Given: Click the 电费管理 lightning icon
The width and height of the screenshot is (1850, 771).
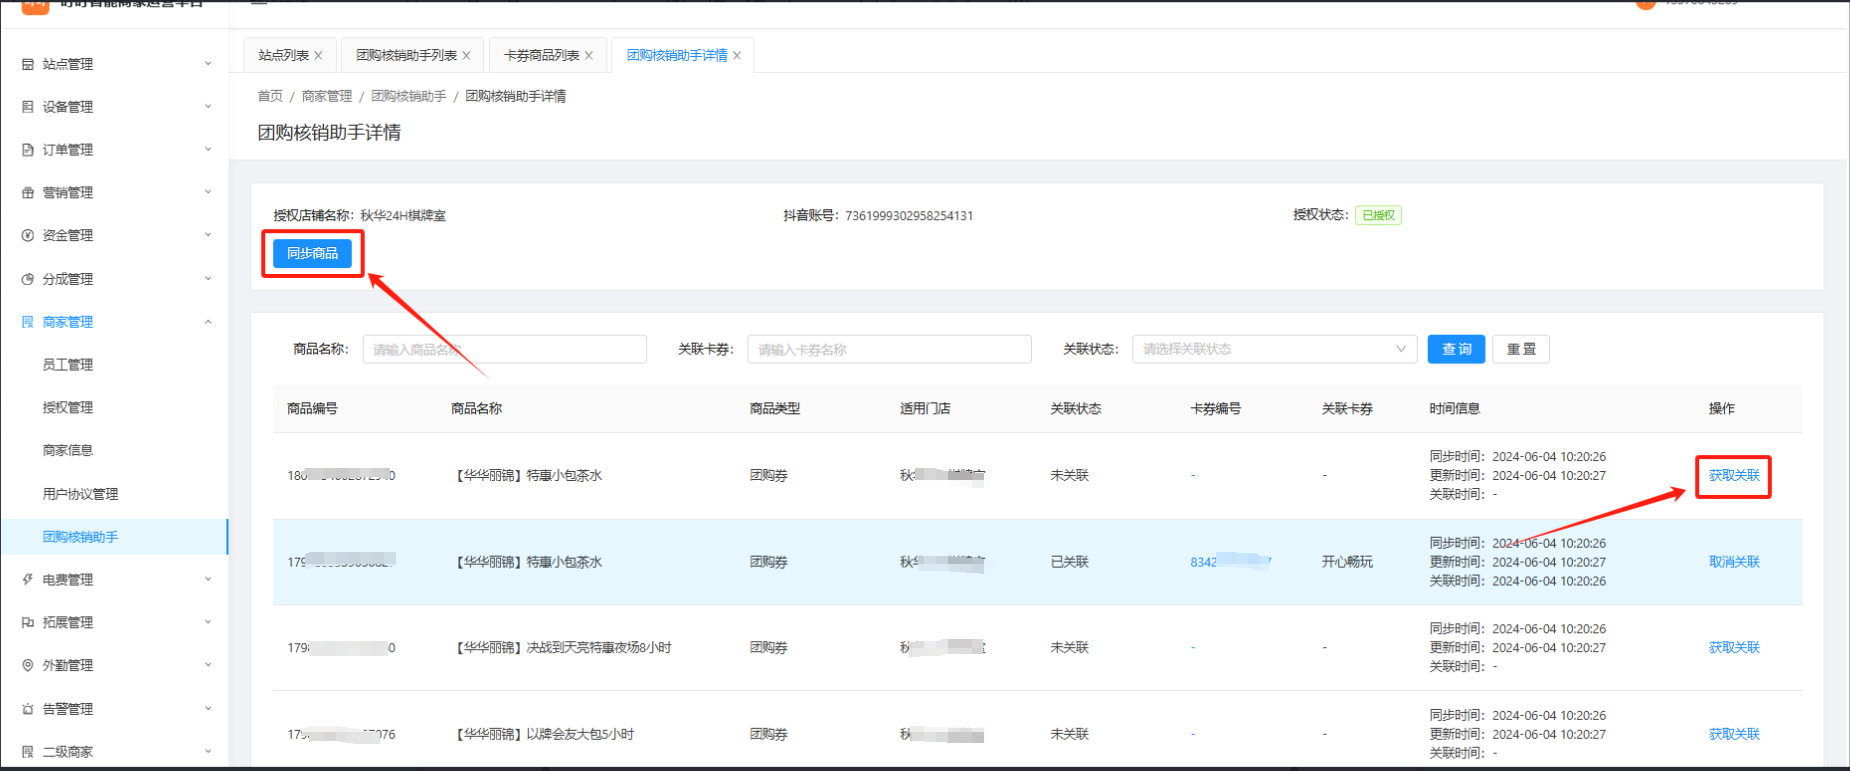Looking at the screenshot, I should point(28,580).
